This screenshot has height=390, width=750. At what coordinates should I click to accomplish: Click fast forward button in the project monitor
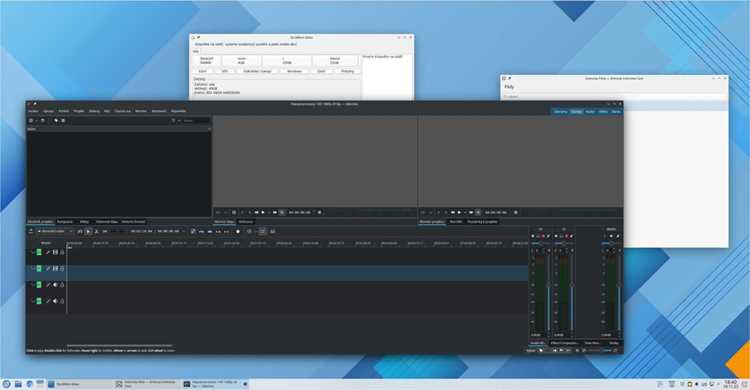(471, 212)
